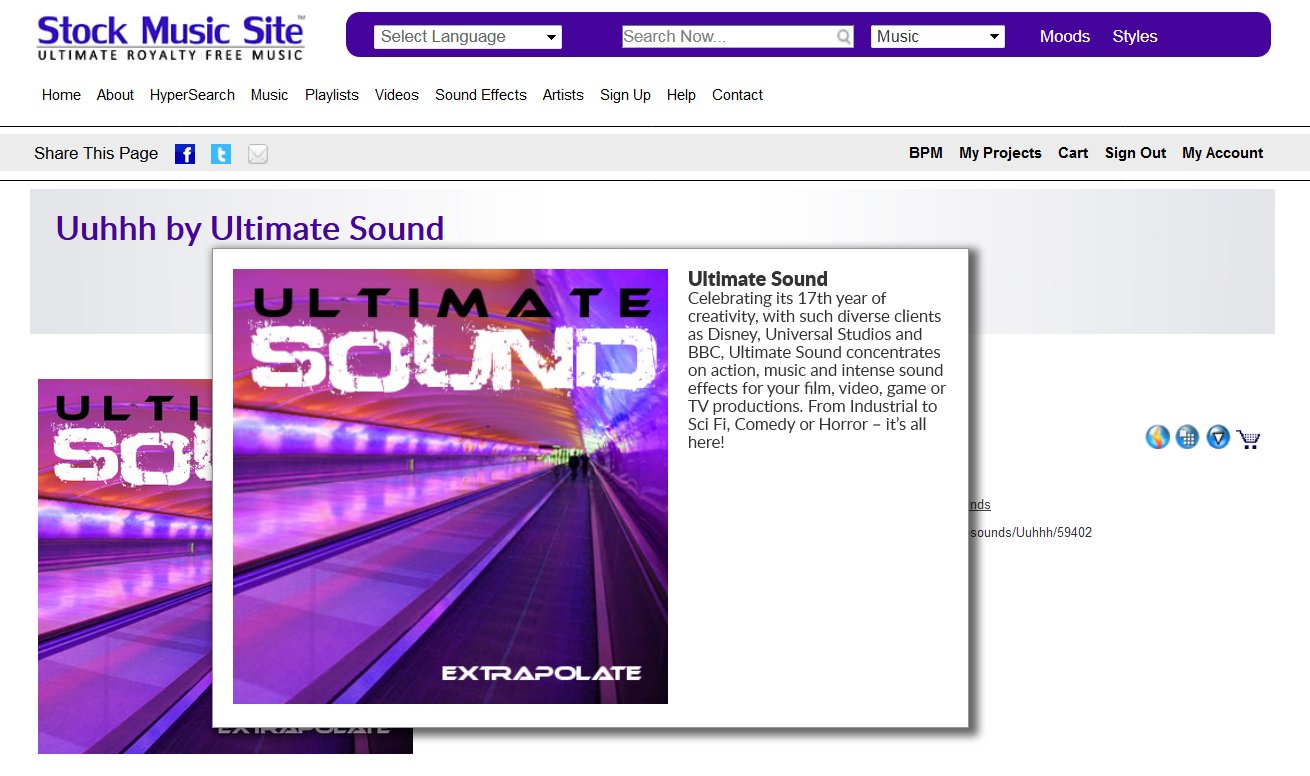Open the Contact page
The height and width of the screenshot is (776, 1310).
click(x=737, y=95)
